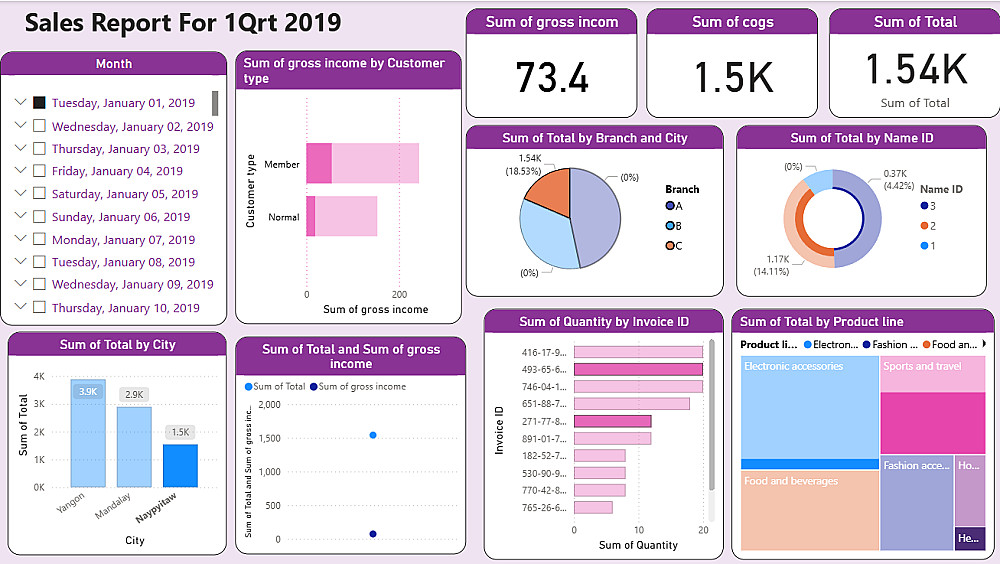This screenshot has height=564, width=1000.
Task: Expand Thursday, January 03, 2019 chevron
Action: click(20, 148)
